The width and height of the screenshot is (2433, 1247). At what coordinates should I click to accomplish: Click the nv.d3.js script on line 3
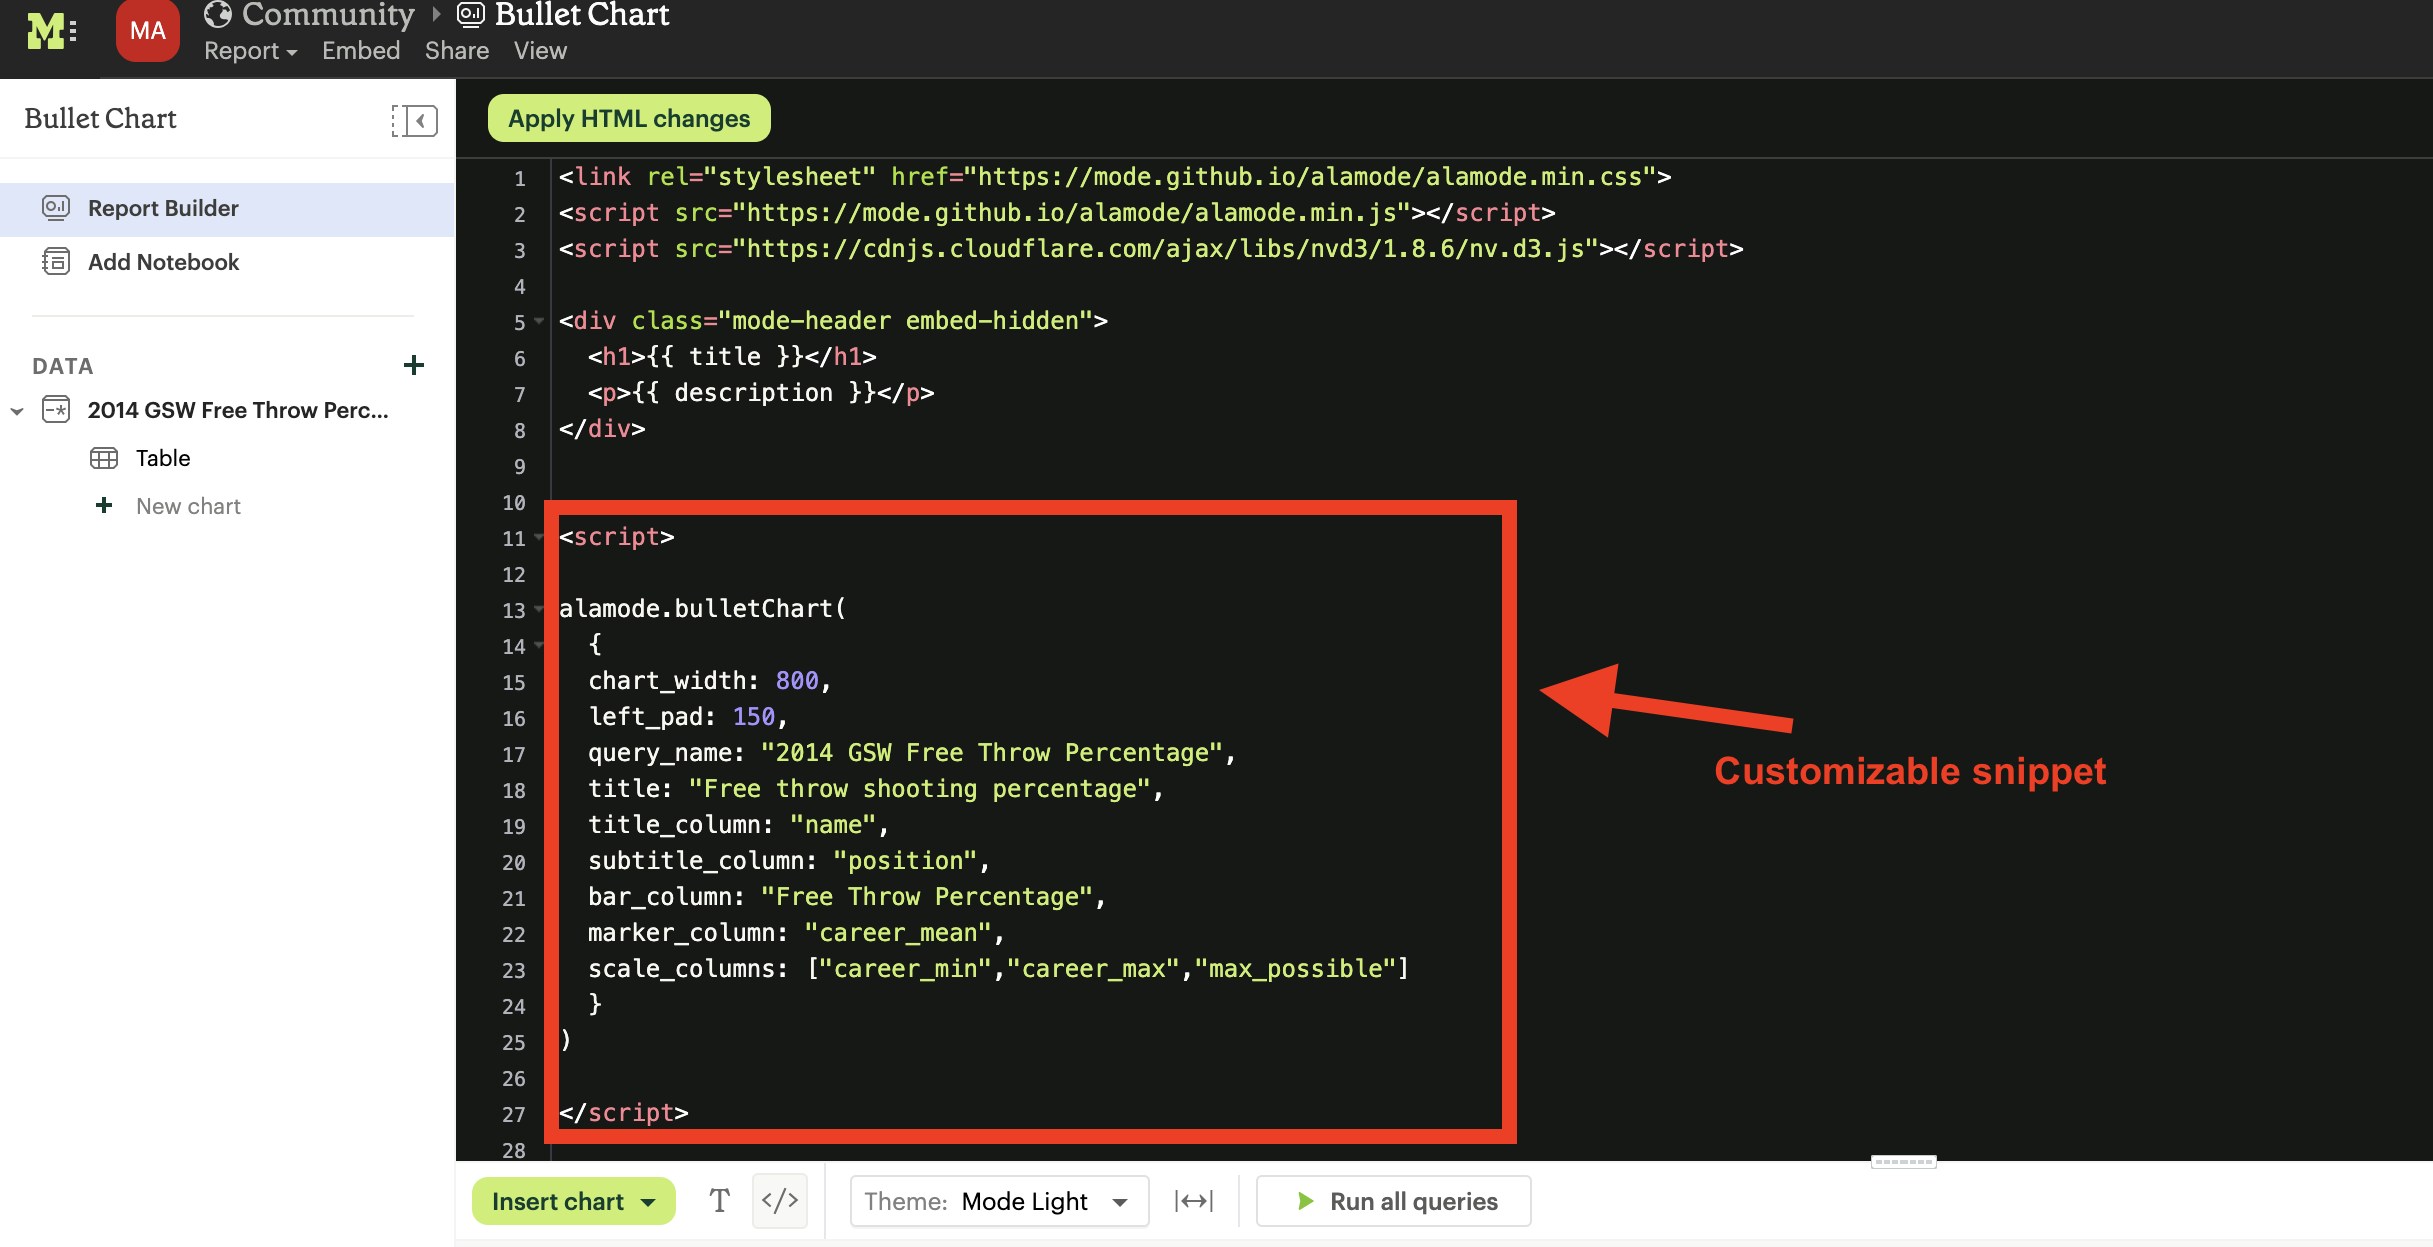[1151, 249]
